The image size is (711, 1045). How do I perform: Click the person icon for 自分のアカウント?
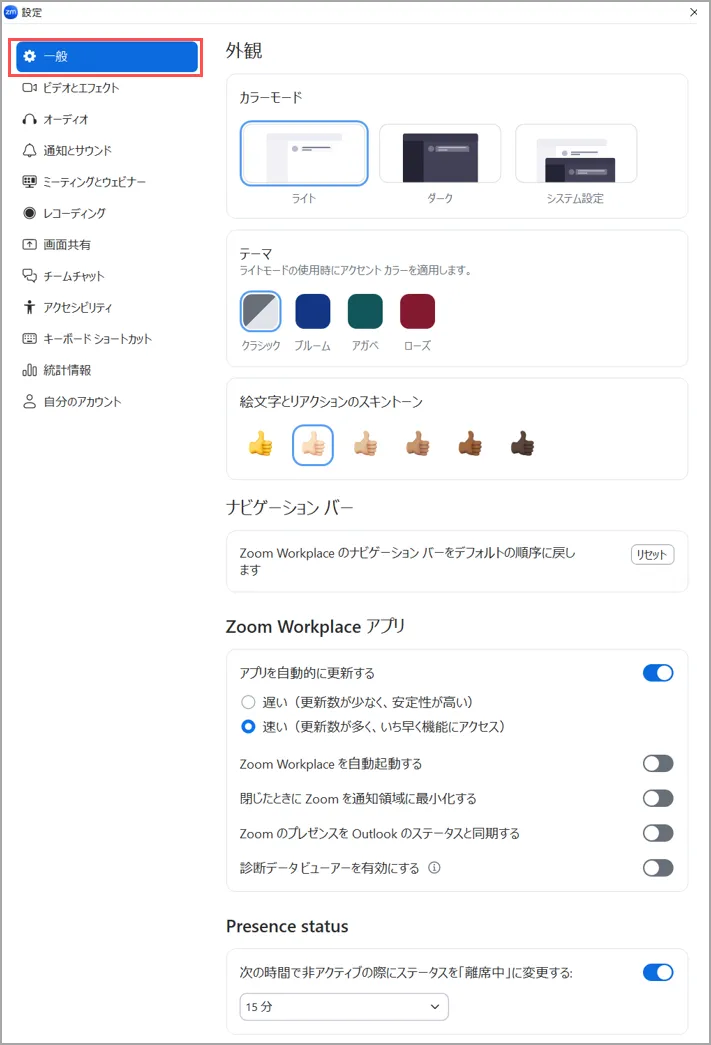(x=29, y=402)
